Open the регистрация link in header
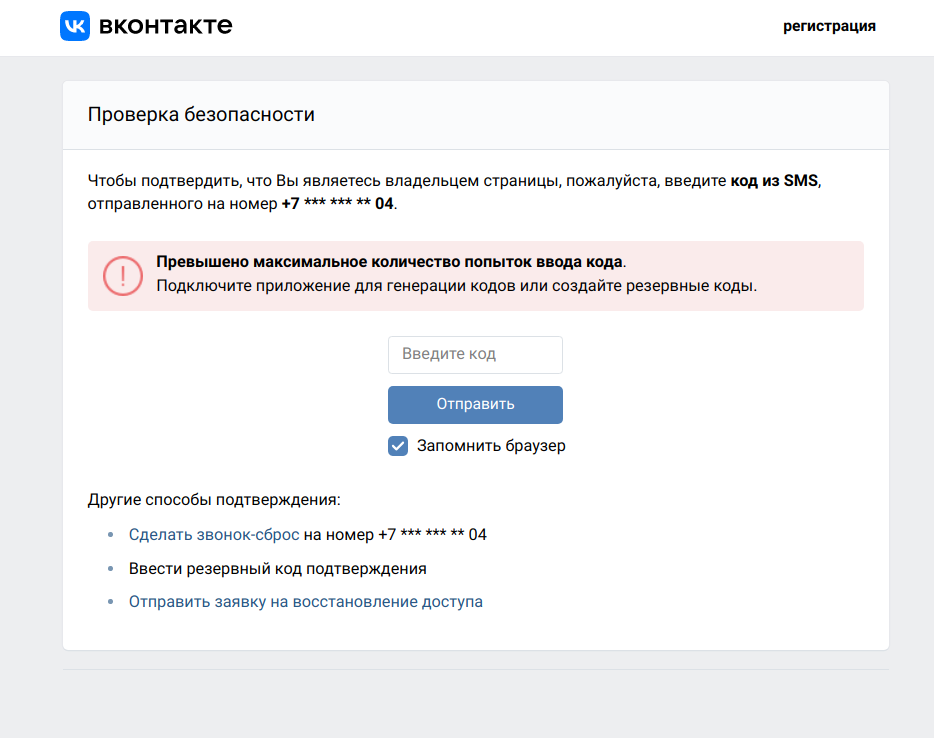The height and width of the screenshot is (738, 934). click(x=829, y=26)
